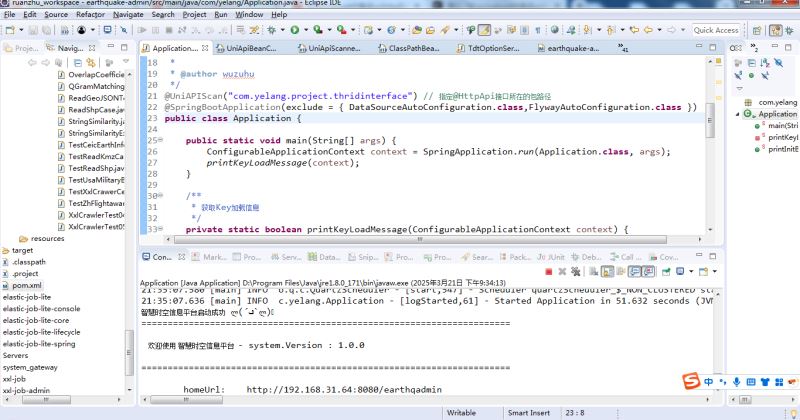Toggle Show Console on Standard Error change
This screenshot has width=800, height=420.
tap(648, 271)
